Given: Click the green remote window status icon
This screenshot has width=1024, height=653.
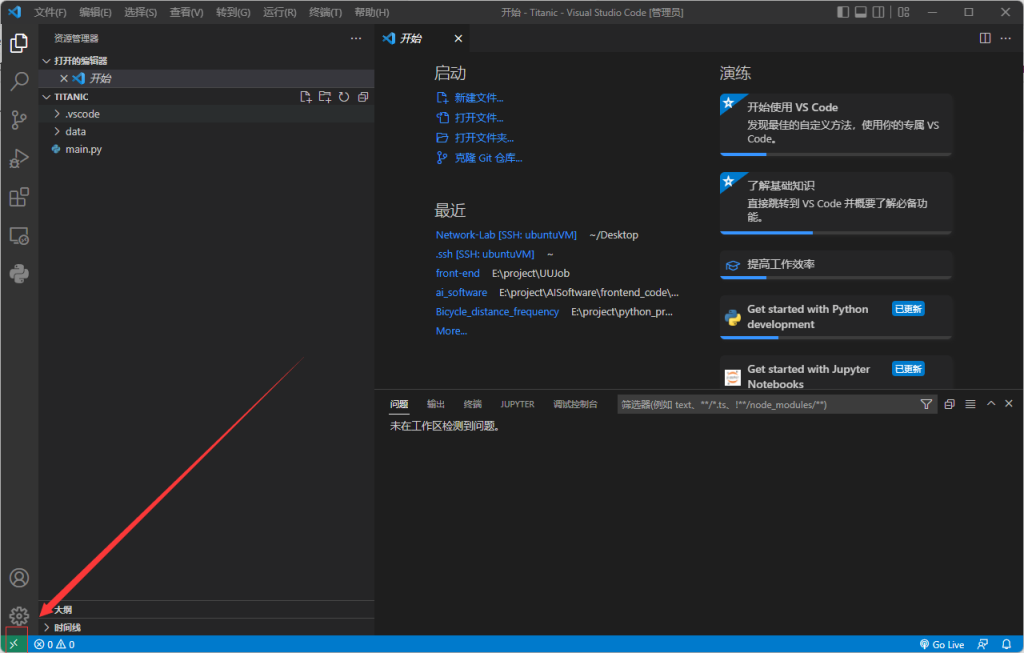Looking at the screenshot, I should pos(13,644).
